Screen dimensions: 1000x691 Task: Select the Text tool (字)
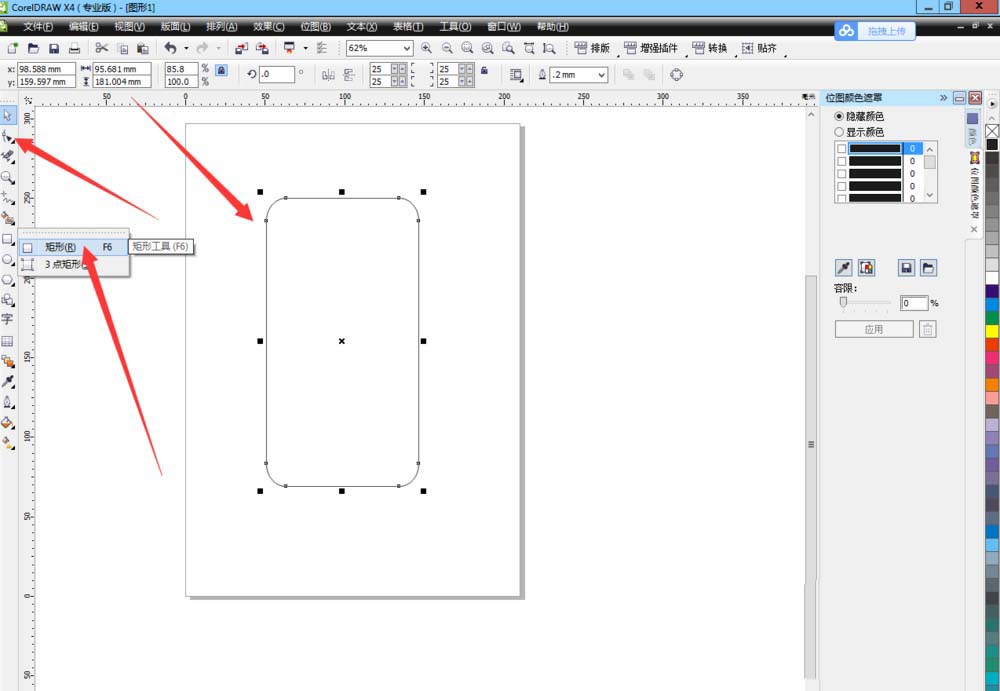tap(8, 320)
